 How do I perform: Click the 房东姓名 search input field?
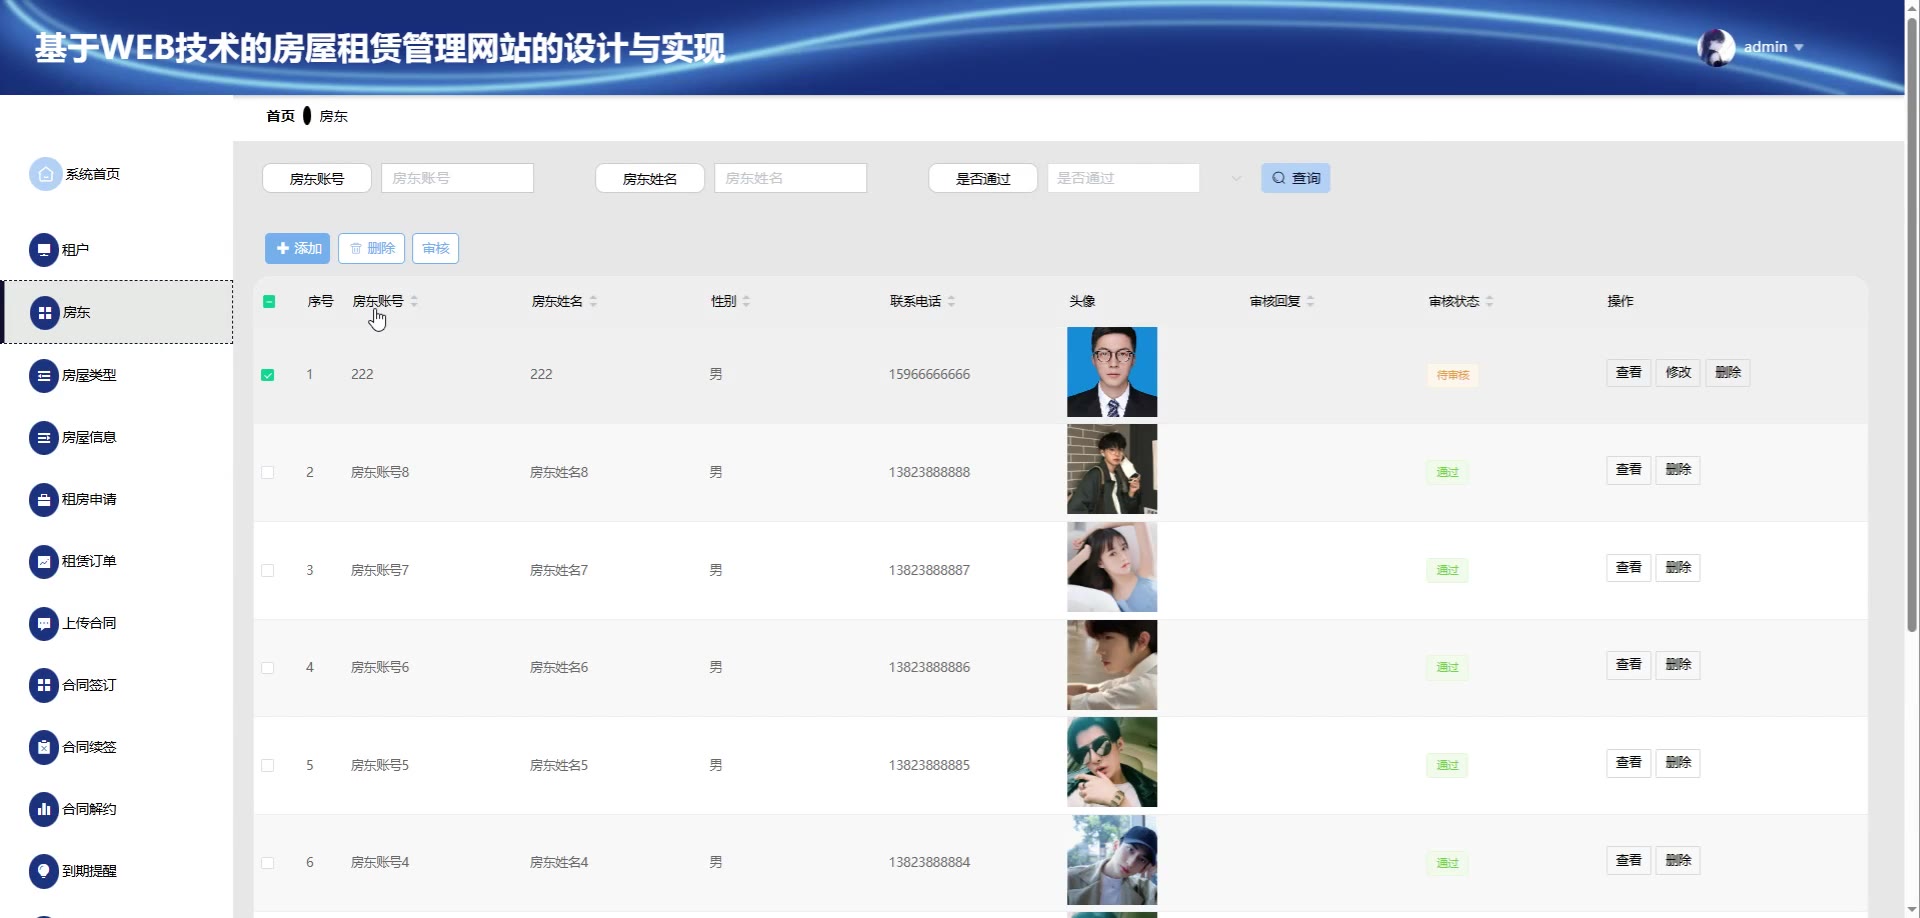pos(790,178)
